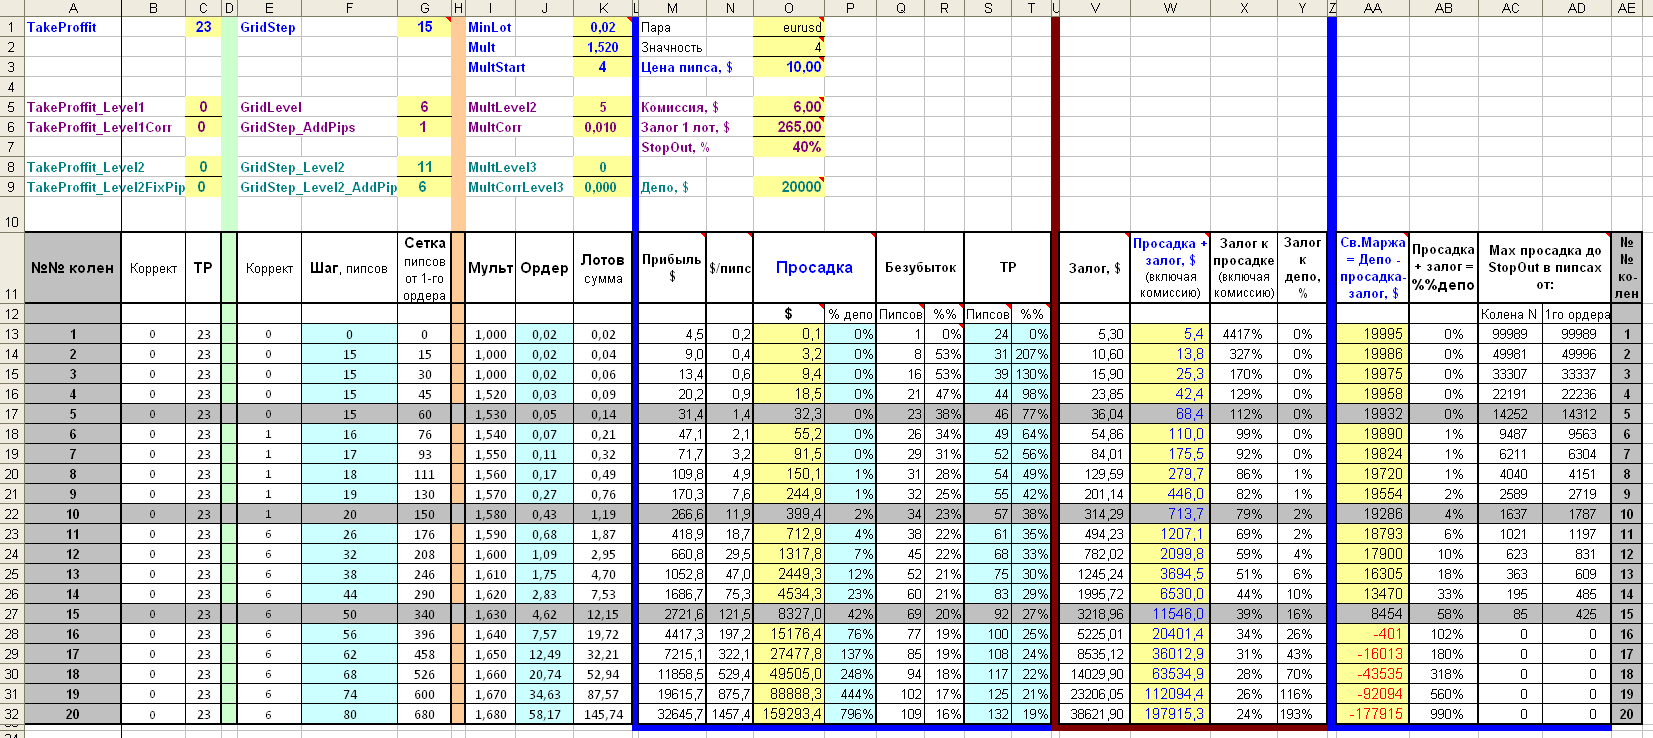Image resolution: width=1653 pixels, height=738 pixels.
Task: Select the TakeProffit label cell
Action: click(73, 27)
